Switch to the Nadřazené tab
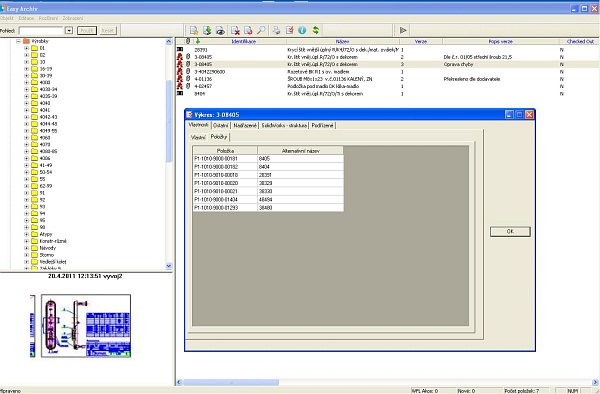The height and width of the screenshot is (394, 600). [245, 125]
